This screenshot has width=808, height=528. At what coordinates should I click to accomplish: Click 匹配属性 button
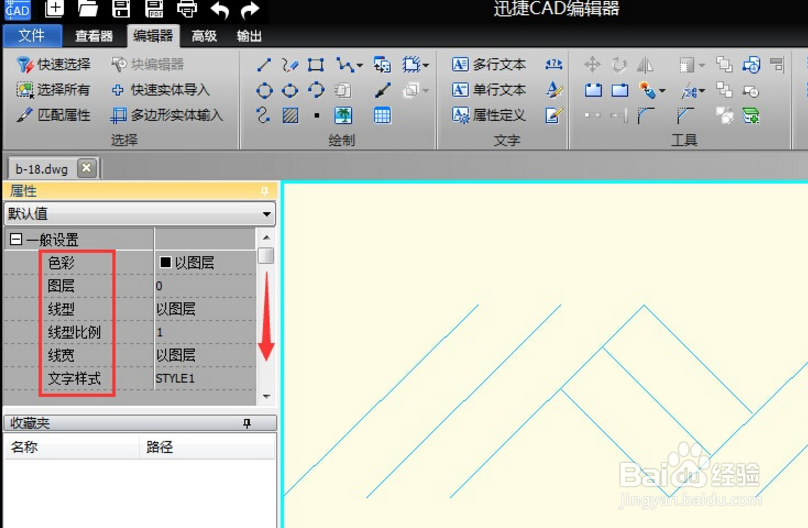53,114
